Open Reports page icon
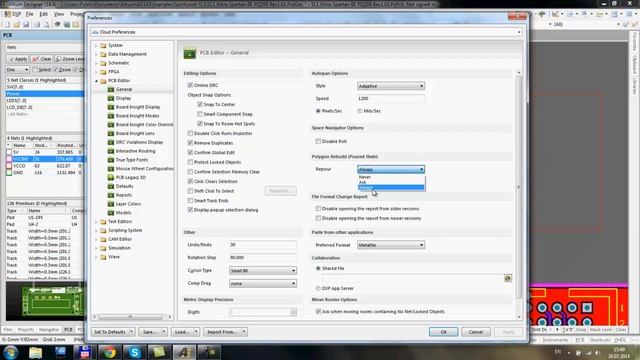Screen dimensions: 640x360 click(x=111, y=195)
